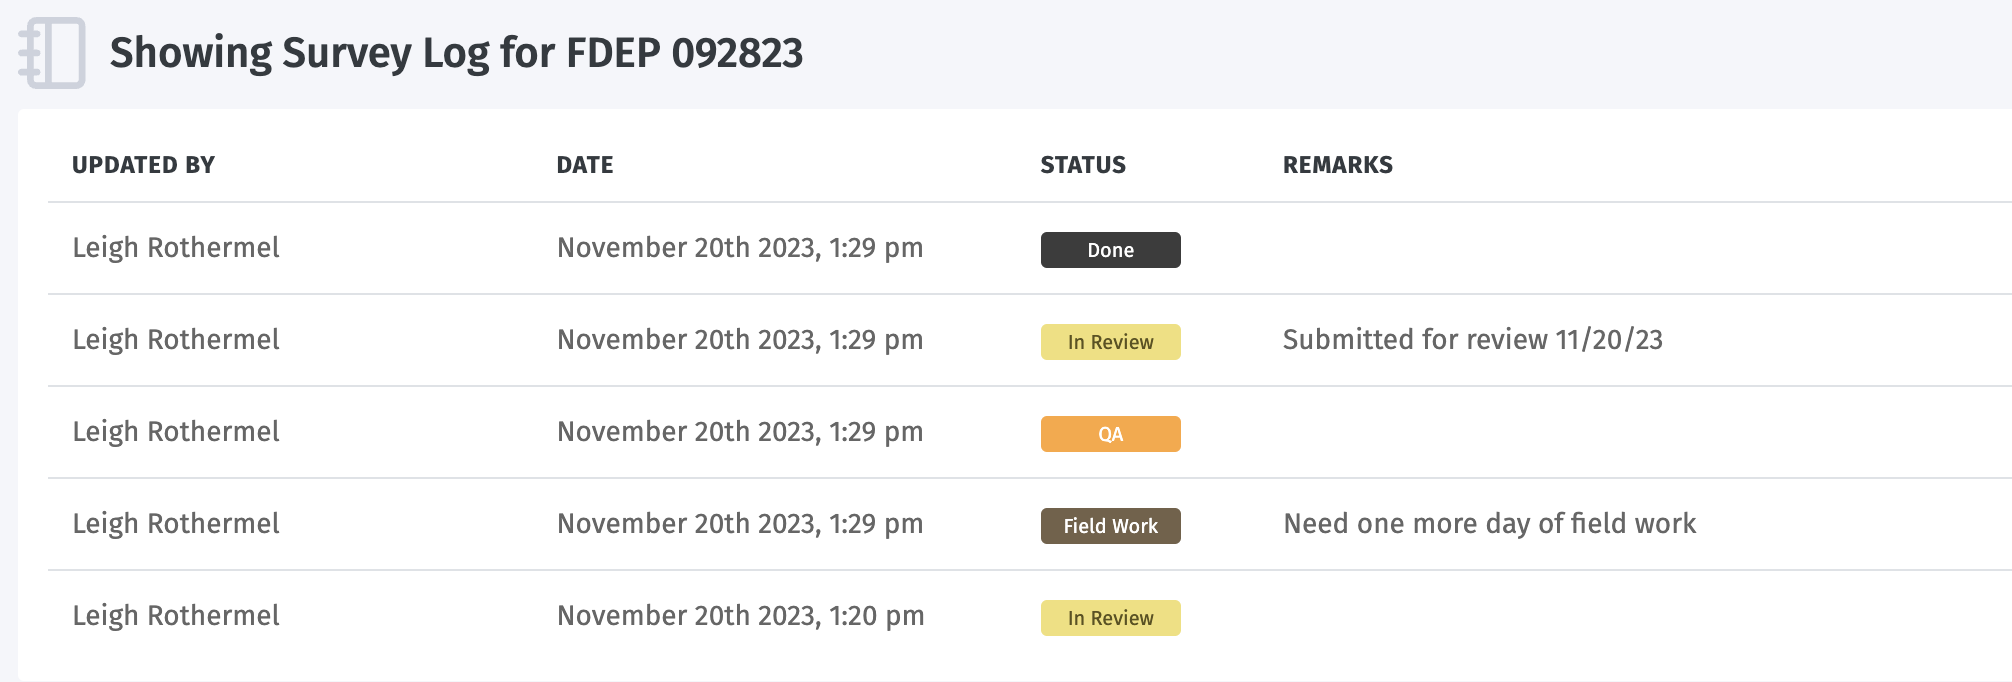
Task: Click Leigh Rothermel in the third row
Action: 176,432
